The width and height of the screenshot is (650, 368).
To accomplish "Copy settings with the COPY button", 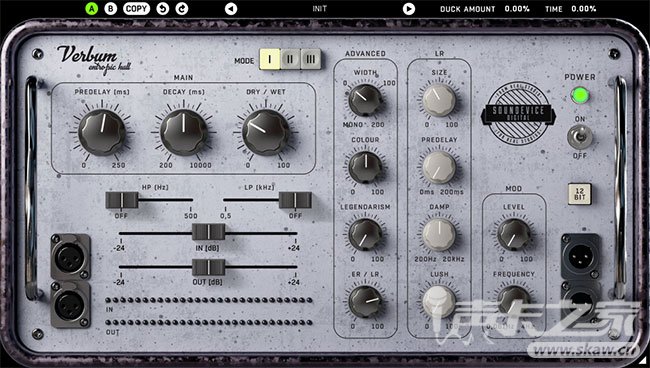I will click(136, 9).
